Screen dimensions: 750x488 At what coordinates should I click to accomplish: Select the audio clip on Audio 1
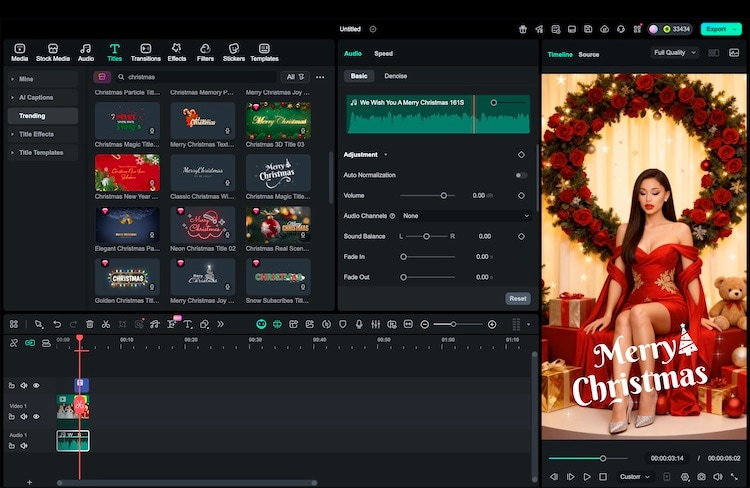click(x=73, y=441)
